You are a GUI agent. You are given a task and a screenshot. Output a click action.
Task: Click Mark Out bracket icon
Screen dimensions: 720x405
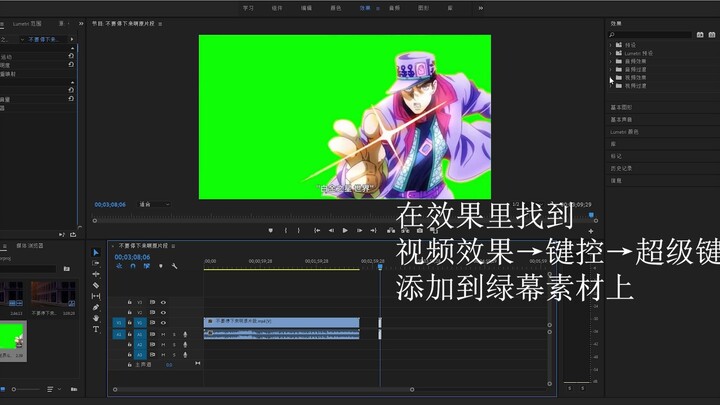click(298, 231)
